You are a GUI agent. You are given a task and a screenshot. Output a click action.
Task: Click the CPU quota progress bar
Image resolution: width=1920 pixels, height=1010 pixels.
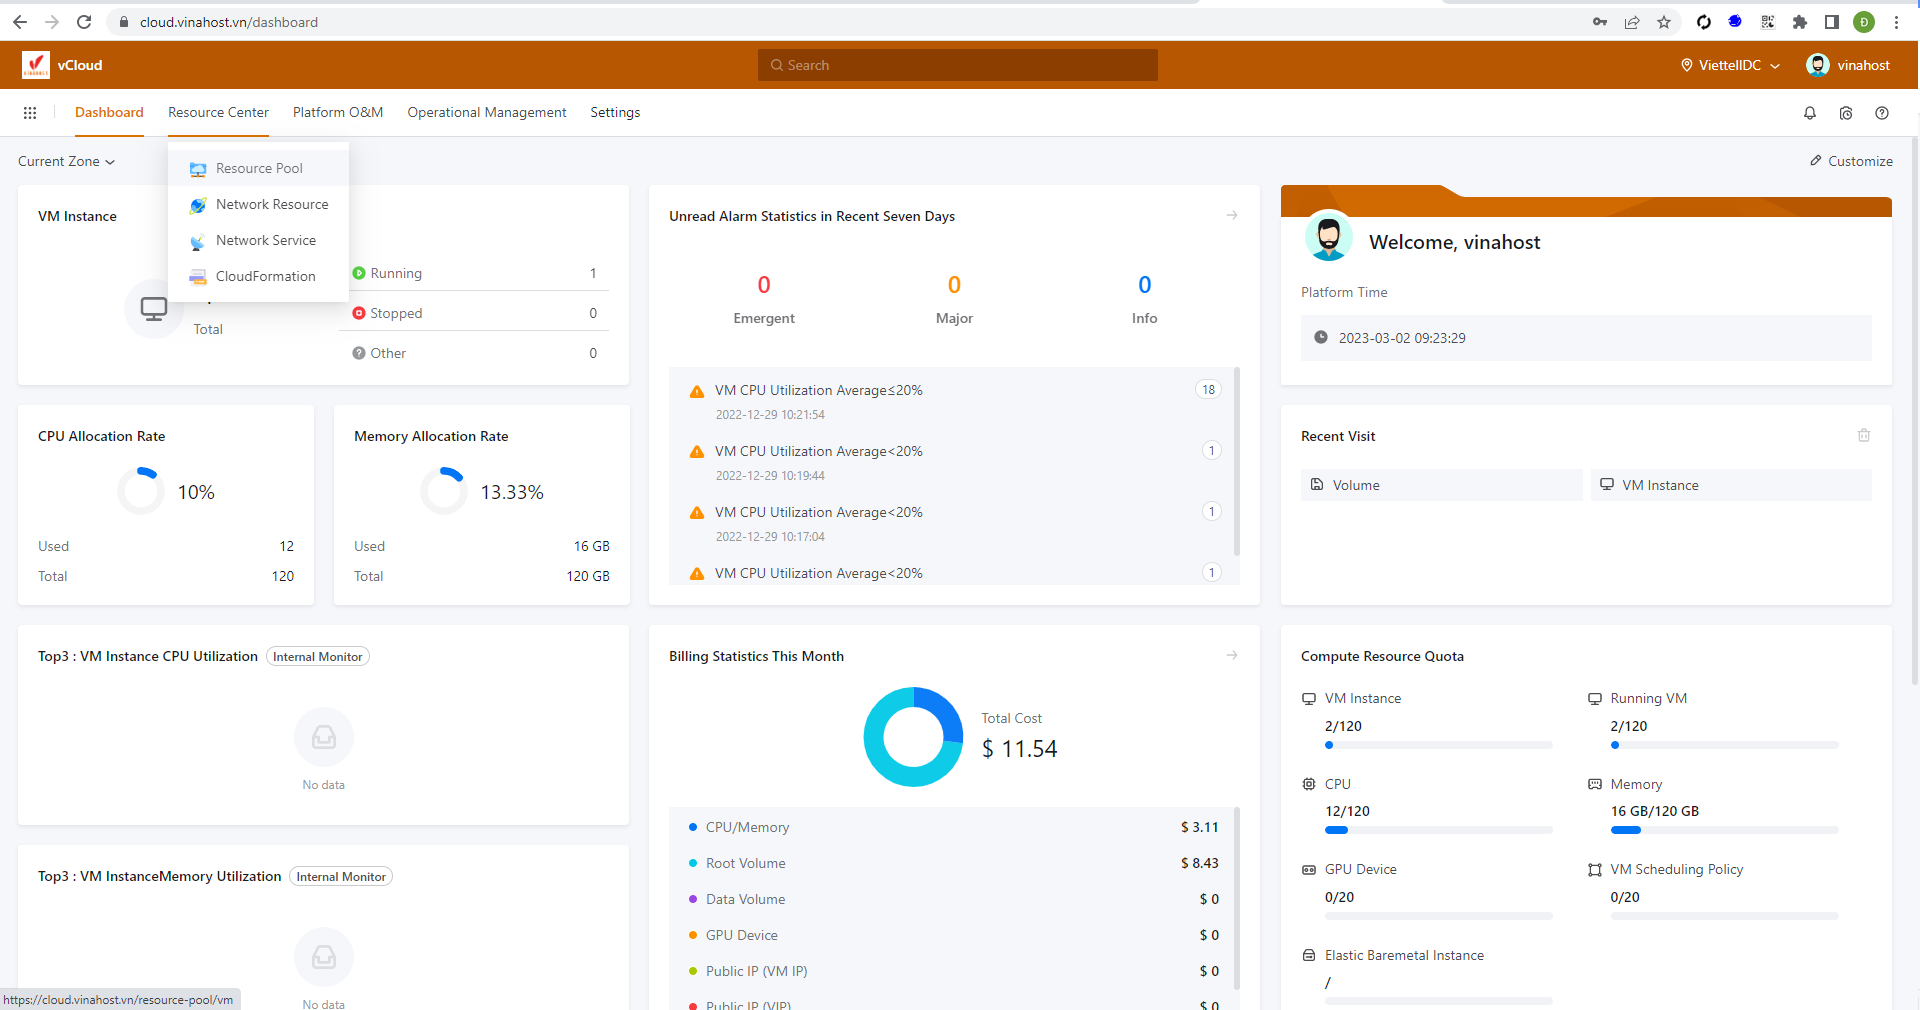1438,830
